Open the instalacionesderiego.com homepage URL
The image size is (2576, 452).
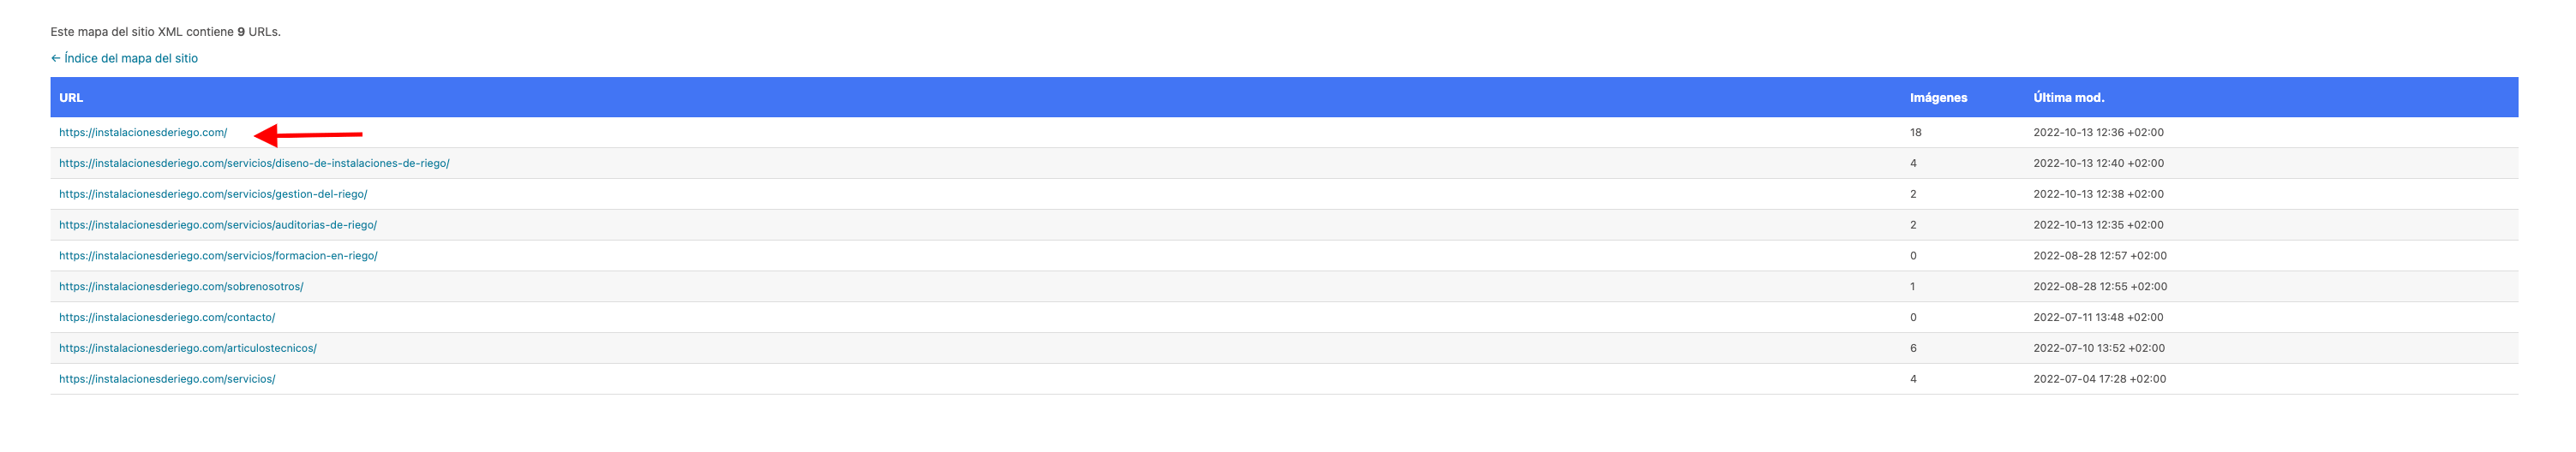pos(143,132)
